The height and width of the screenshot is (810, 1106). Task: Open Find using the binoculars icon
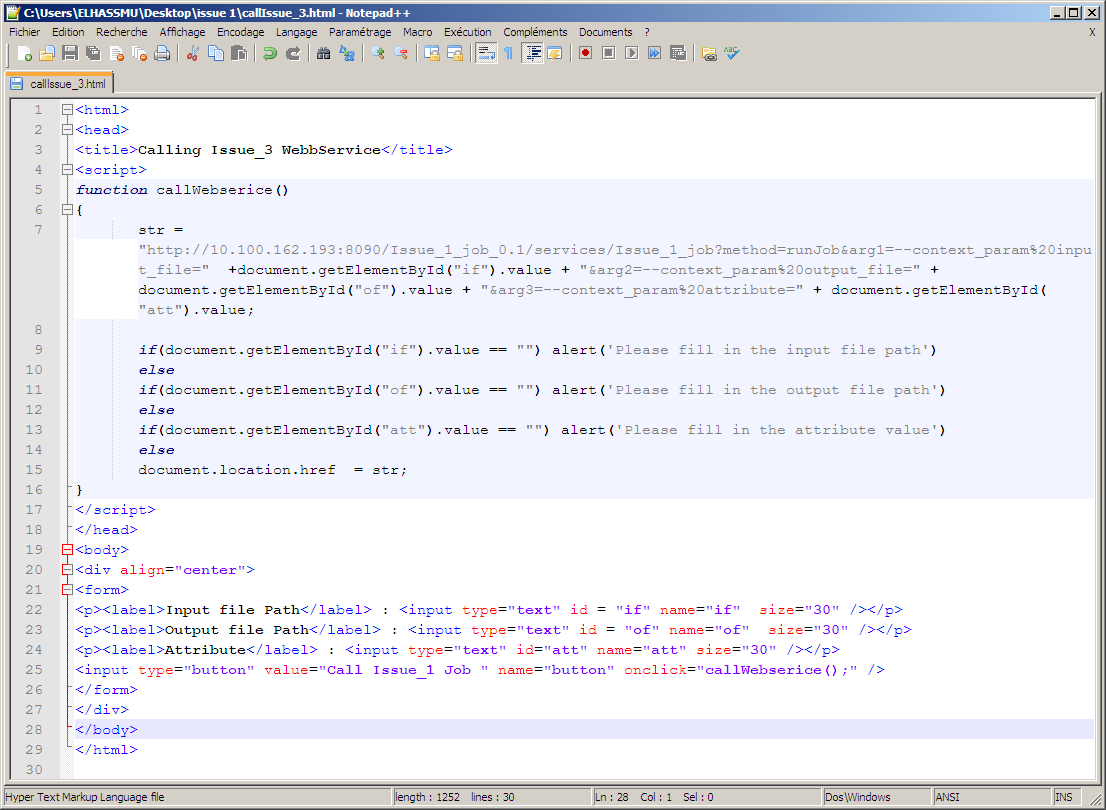323,54
